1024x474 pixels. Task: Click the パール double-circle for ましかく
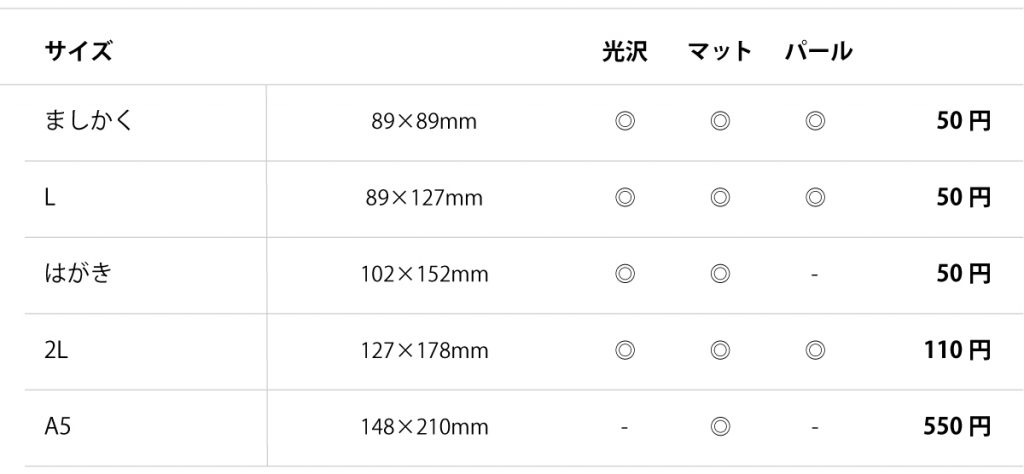pos(814,121)
